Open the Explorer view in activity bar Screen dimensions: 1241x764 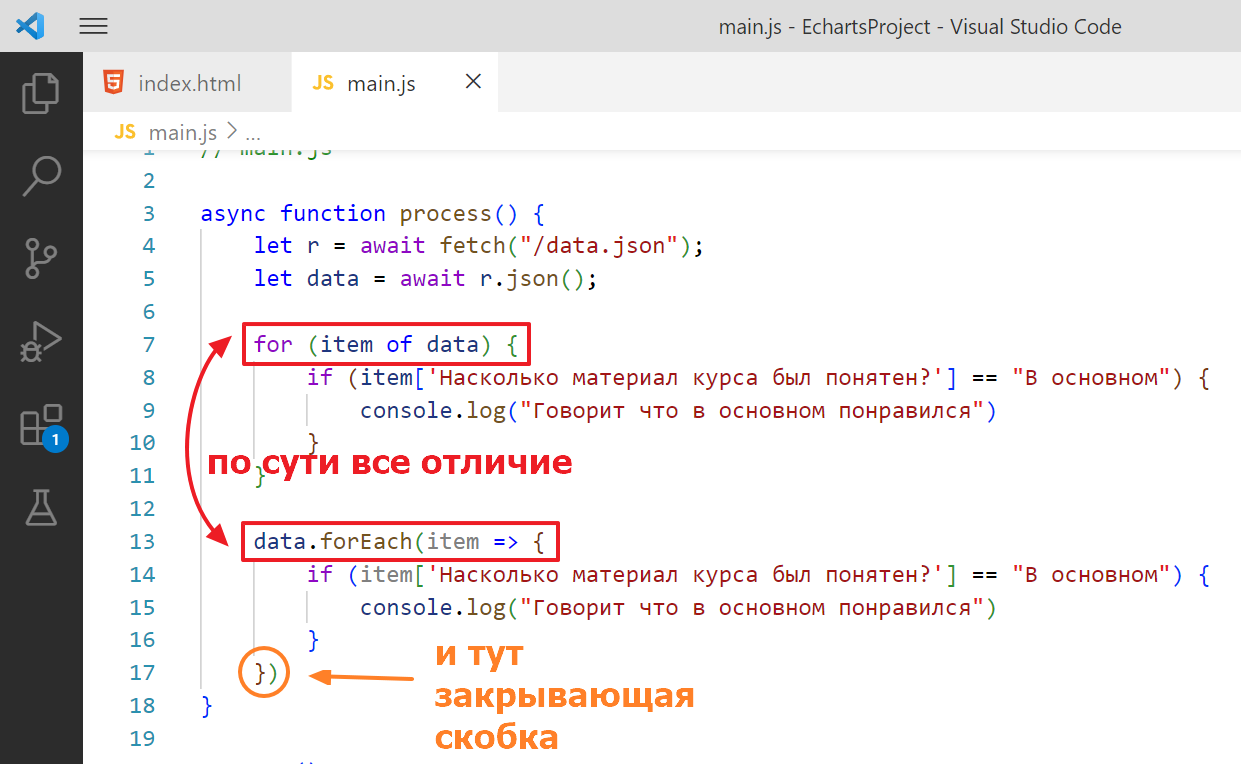click(40, 92)
